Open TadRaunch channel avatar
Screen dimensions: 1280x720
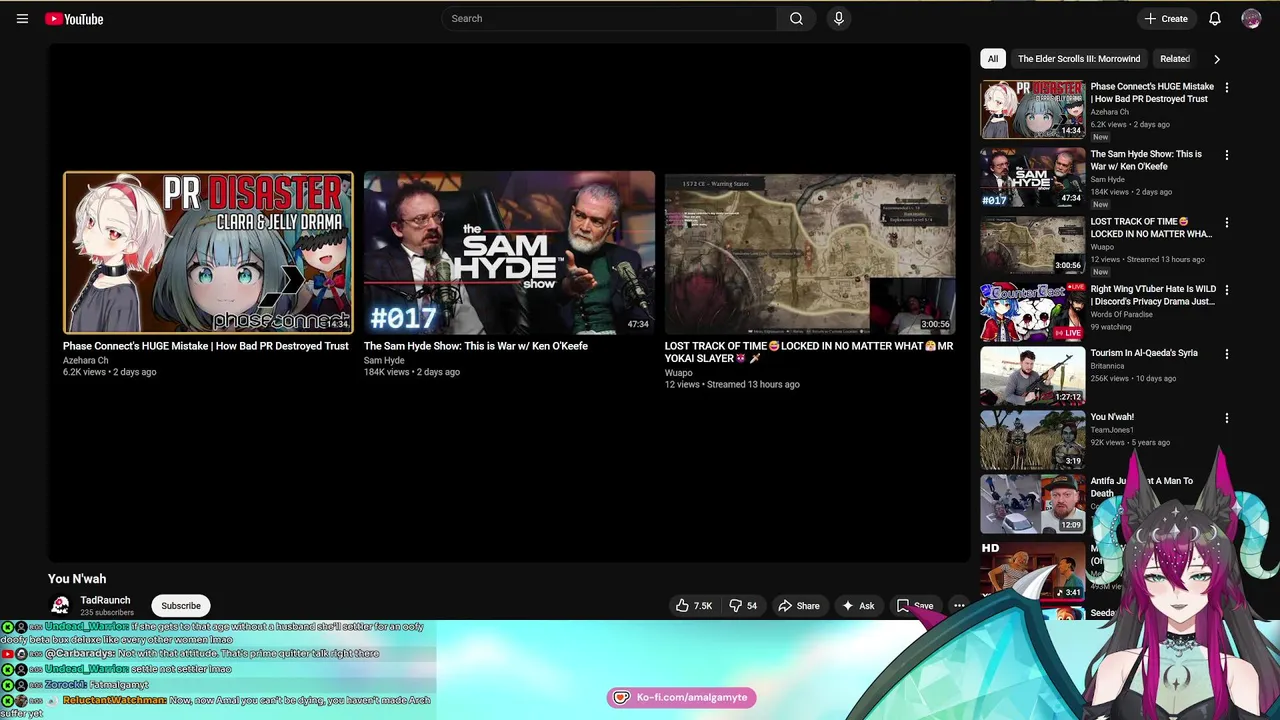(x=60, y=605)
